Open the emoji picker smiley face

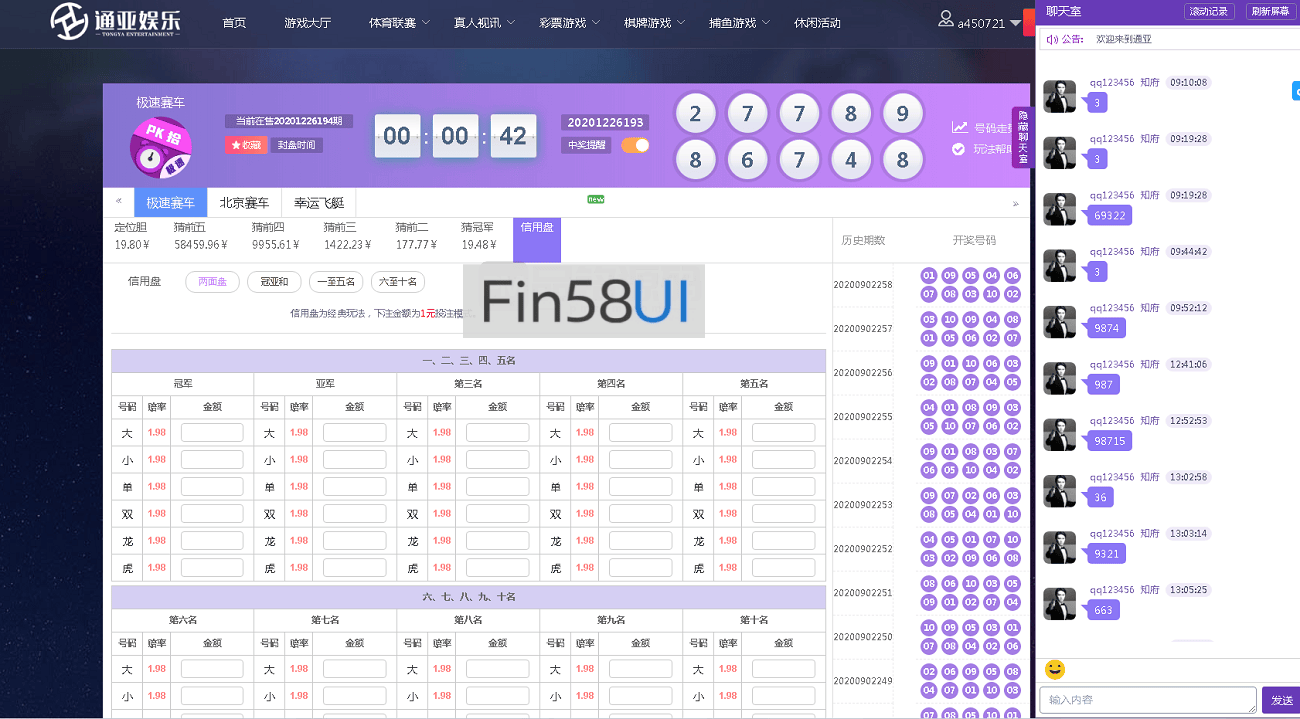point(1054,669)
